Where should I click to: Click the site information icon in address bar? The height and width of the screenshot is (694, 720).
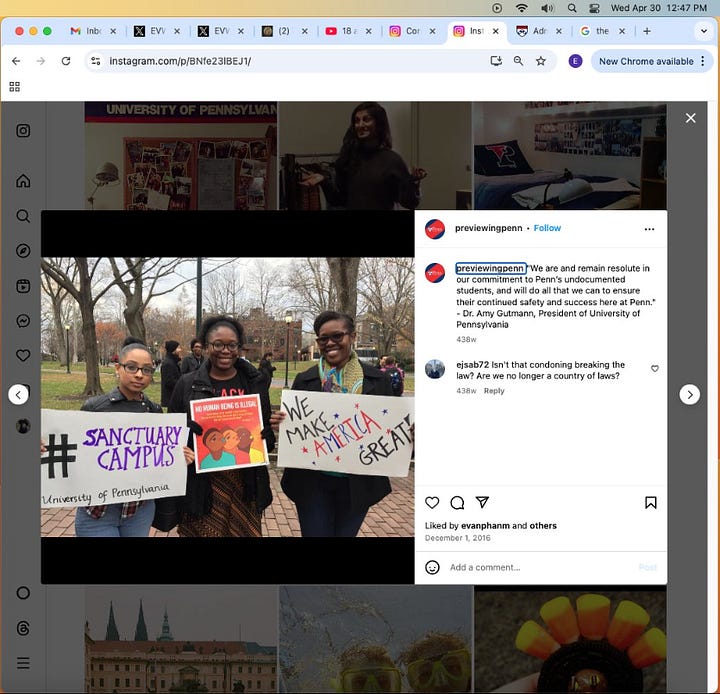(96, 61)
